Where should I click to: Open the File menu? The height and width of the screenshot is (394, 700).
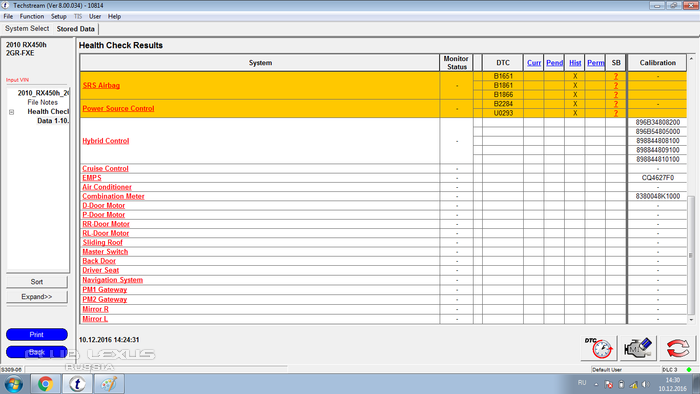(8, 17)
